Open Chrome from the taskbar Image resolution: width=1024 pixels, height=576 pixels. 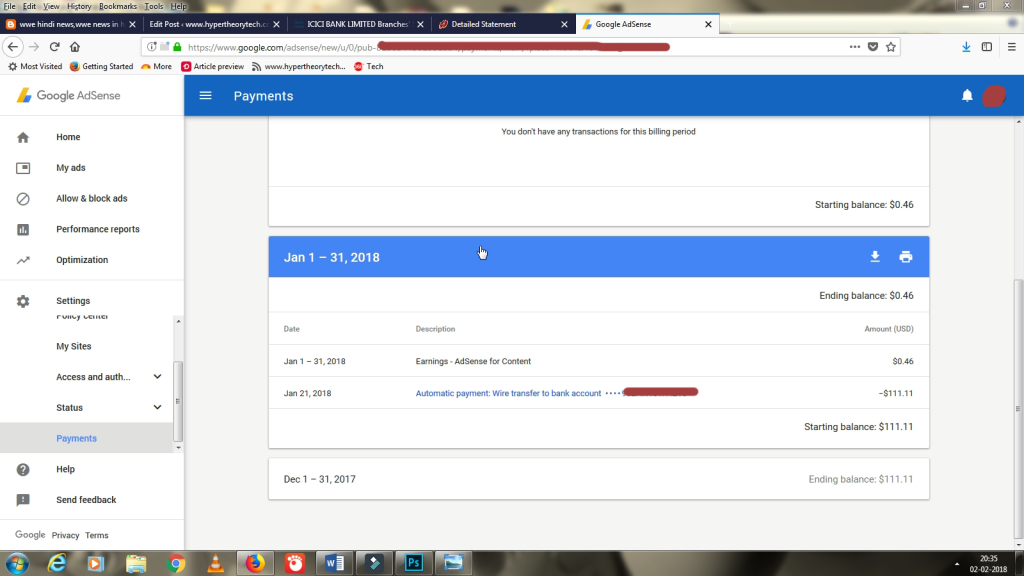pos(176,563)
